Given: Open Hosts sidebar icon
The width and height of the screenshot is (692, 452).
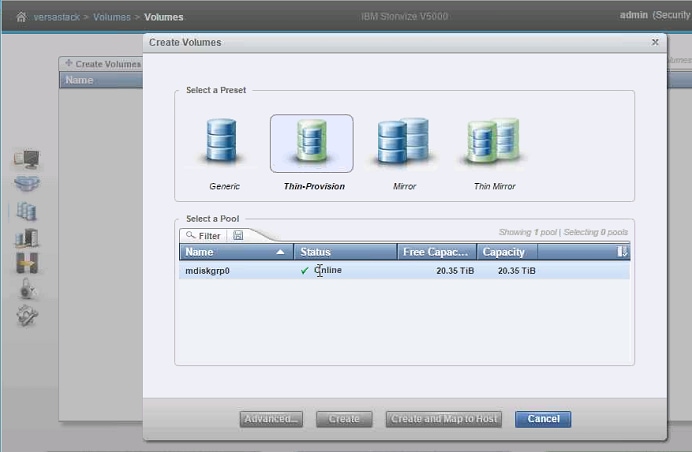Looking at the screenshot, I should pyautogui.click(x=26, y=238).
